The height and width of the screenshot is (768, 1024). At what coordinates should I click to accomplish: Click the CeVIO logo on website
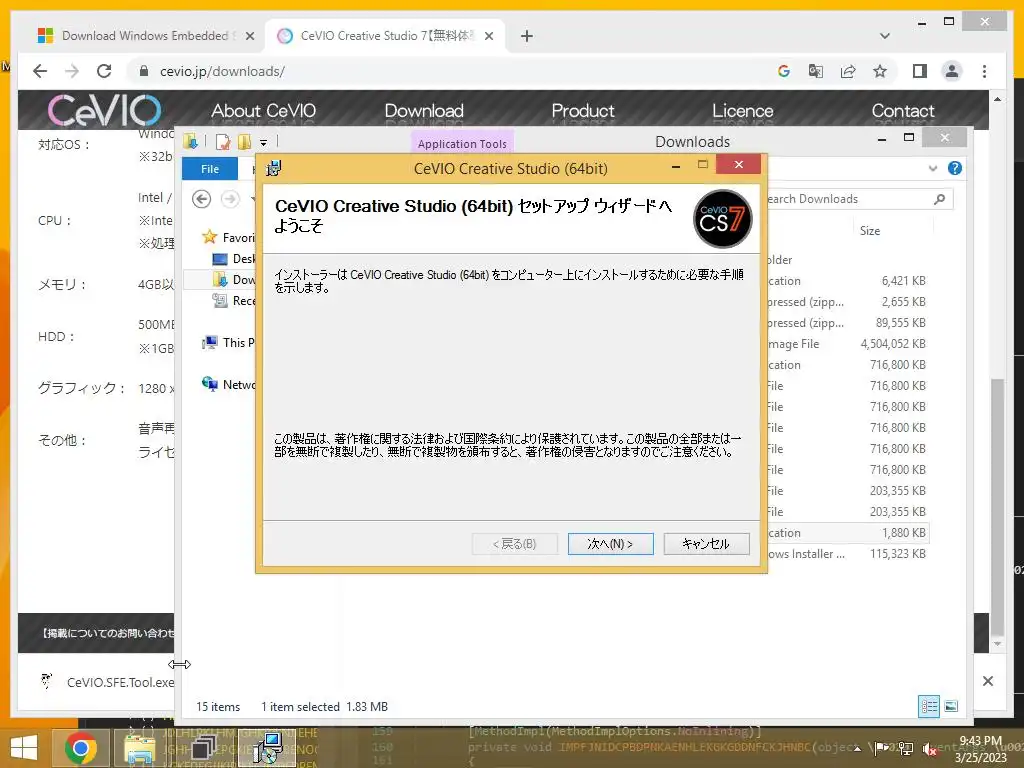click(104, 110)
